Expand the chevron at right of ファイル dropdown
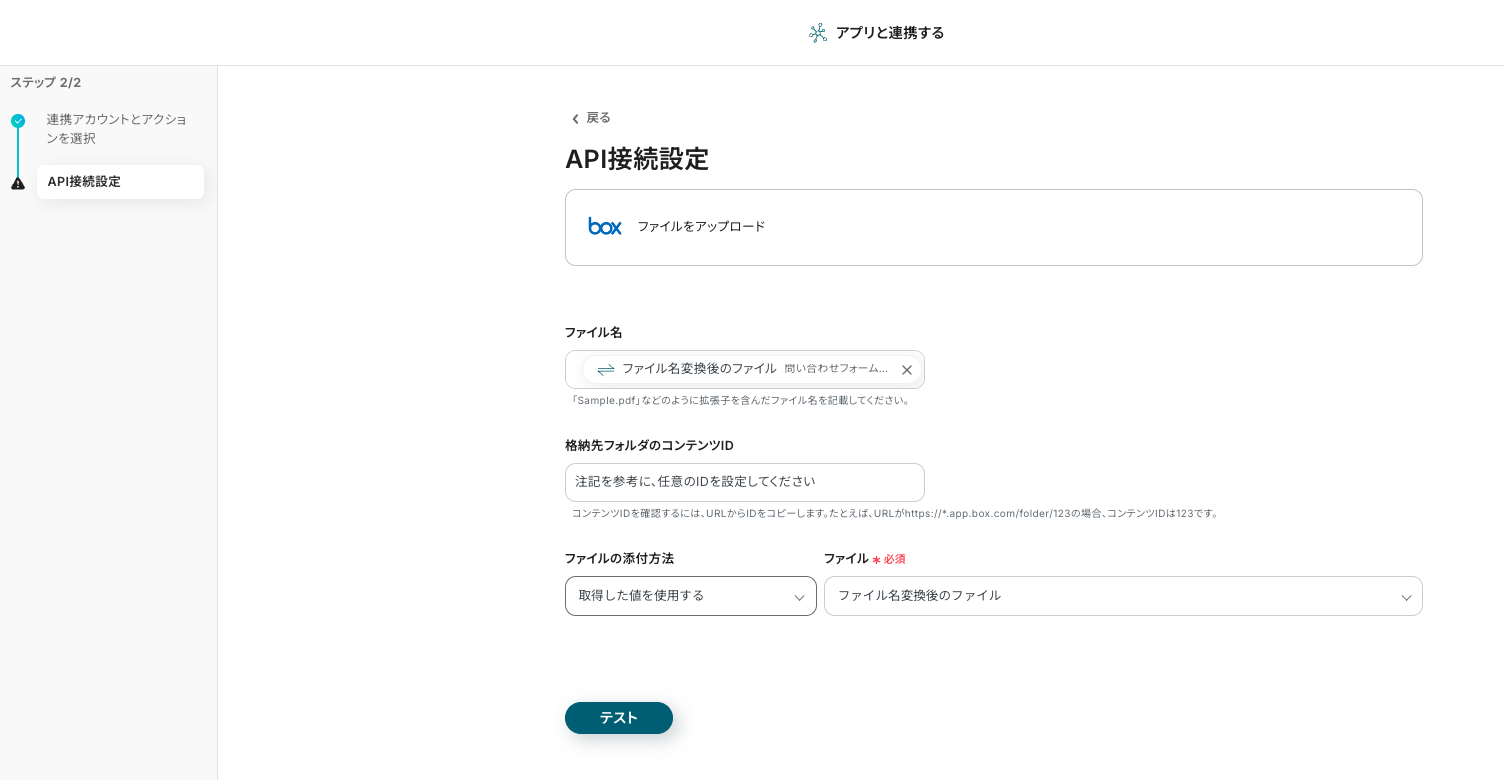 1406,598
